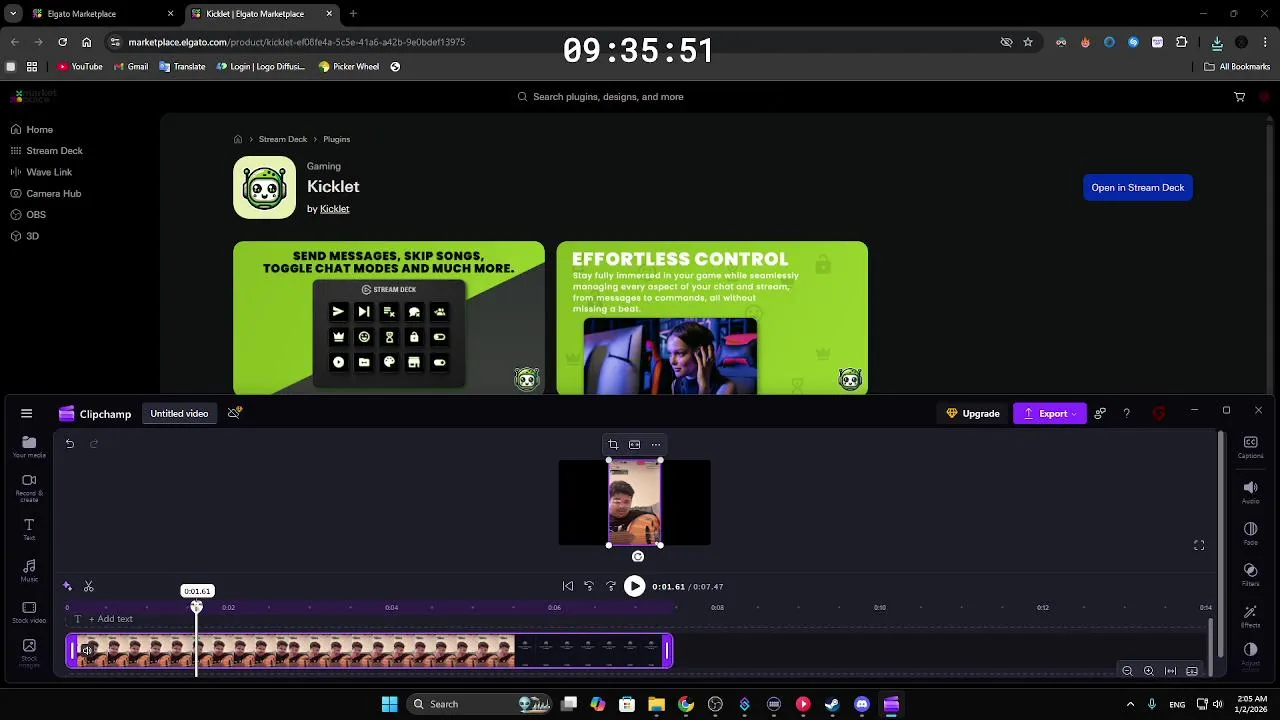Mute the timeline clip audio

(x=87, y=651)
